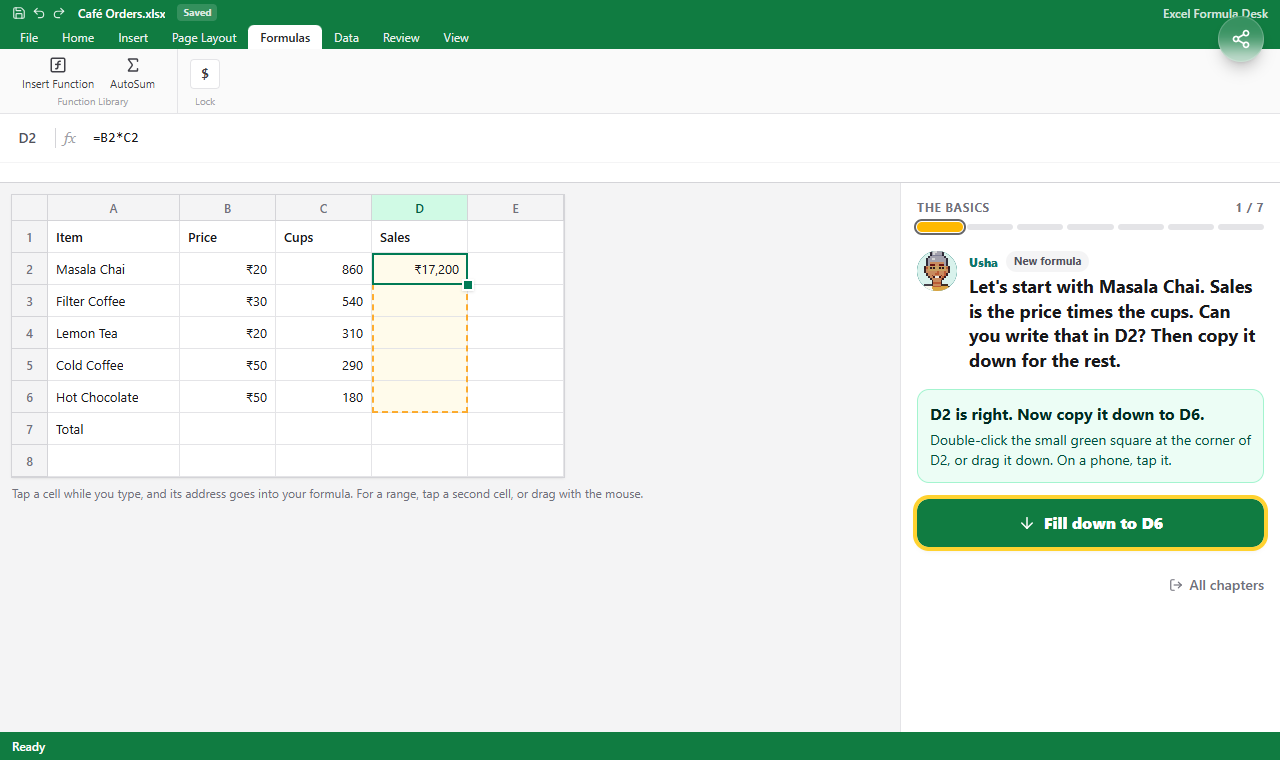Image resolution: width=1280 pixels, height=760 pixels.
Task: Return to All chapters
Action: coord(1216,585)
